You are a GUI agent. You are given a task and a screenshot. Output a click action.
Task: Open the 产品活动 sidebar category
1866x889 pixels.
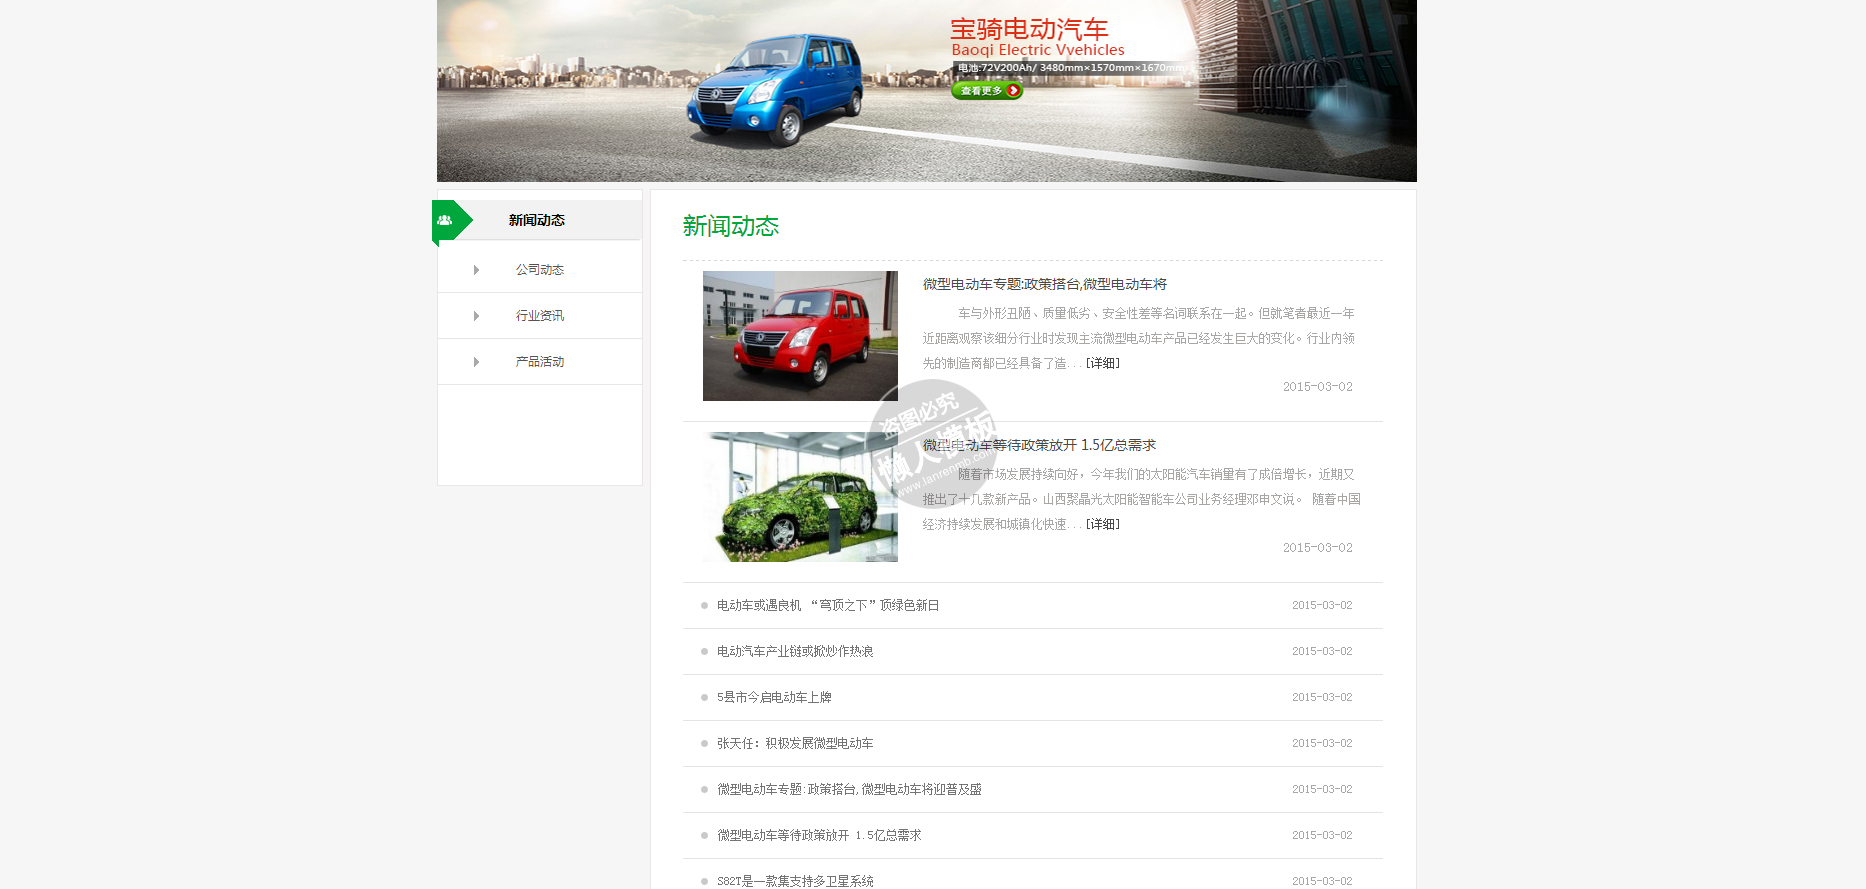click(540, 362)
